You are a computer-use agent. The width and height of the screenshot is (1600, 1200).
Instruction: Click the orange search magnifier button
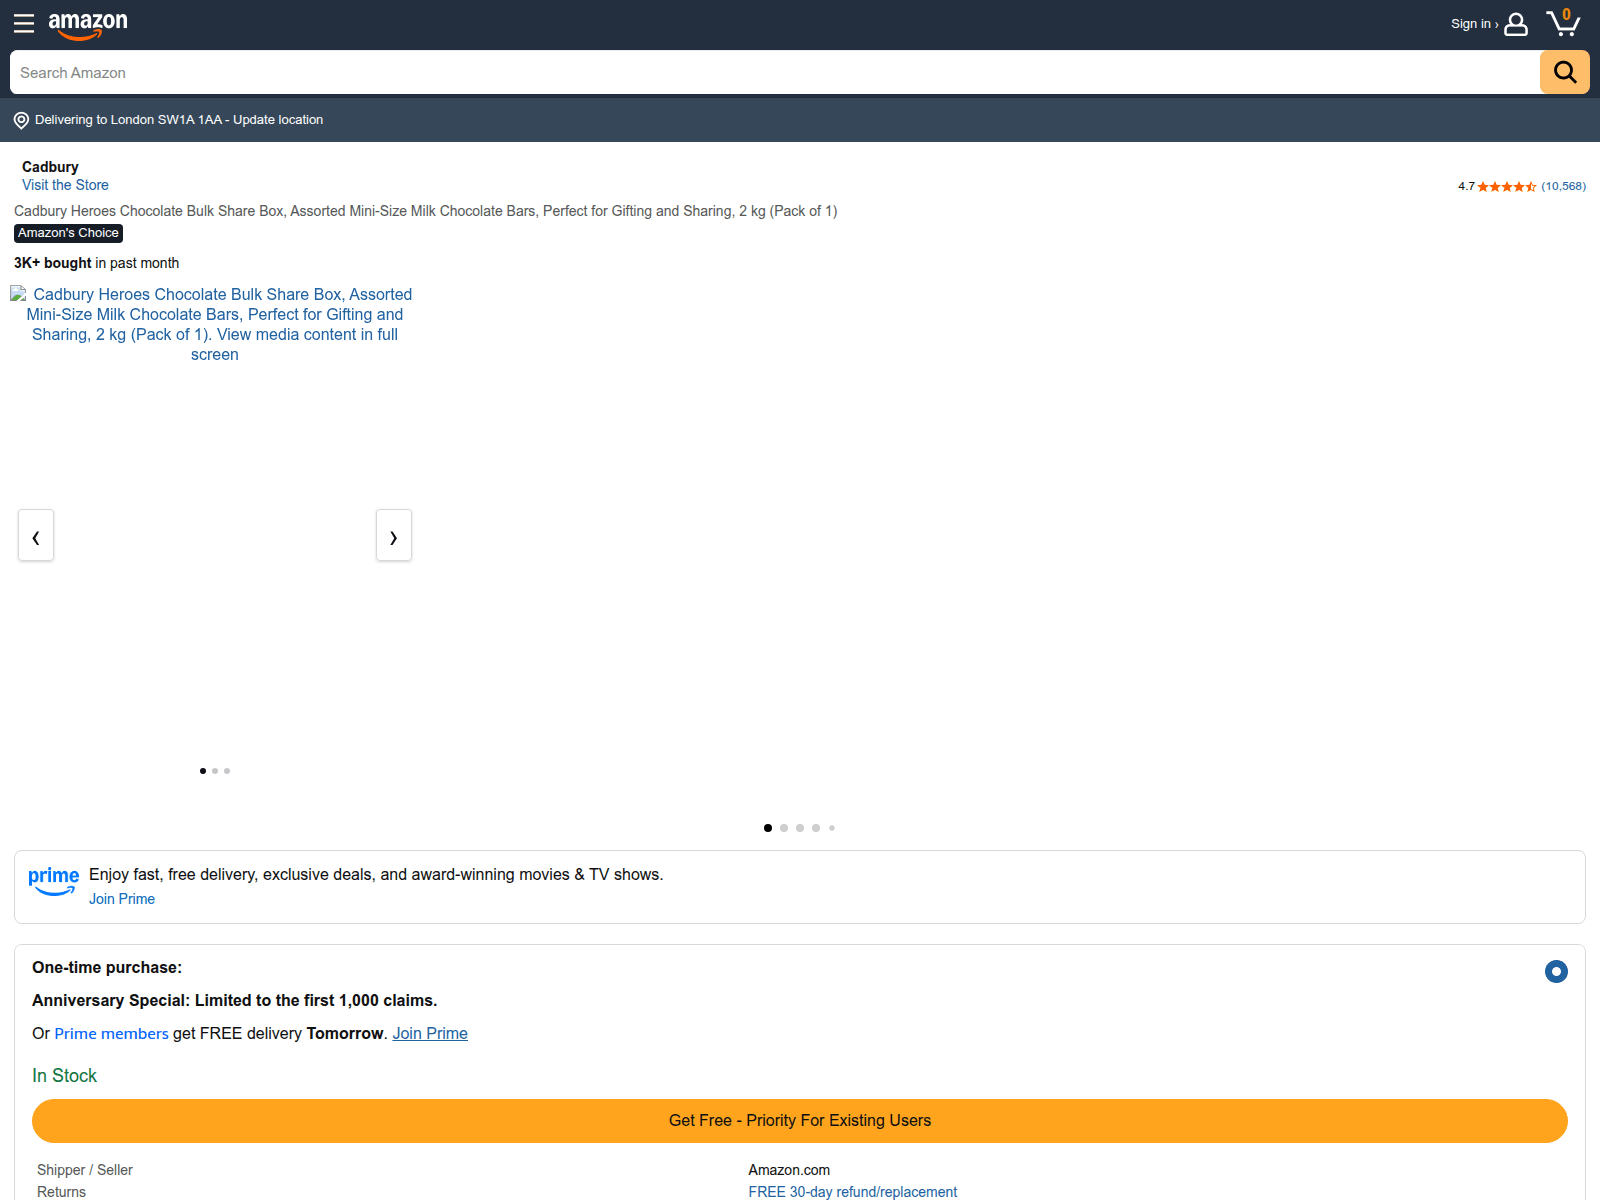click(x=1564, y=72)
